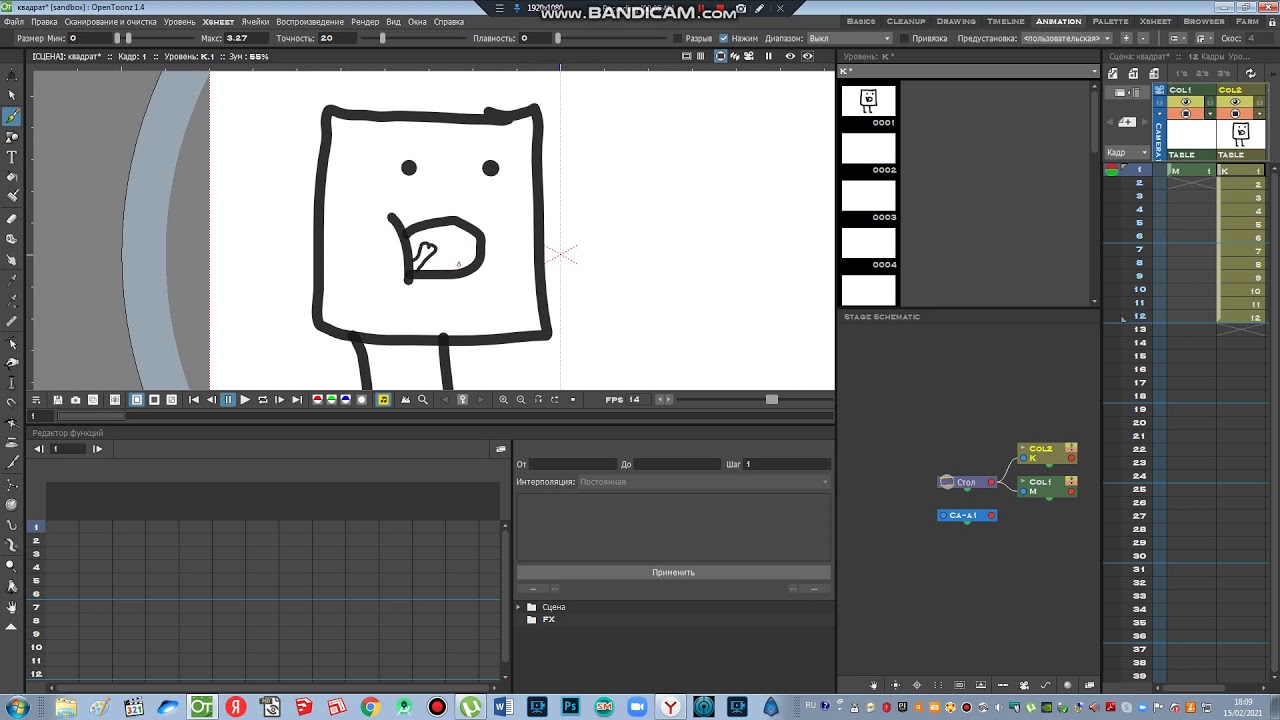Click the 2's button in Xsheet toolbar
This screenshot has width=1280, height=720.
click(1202, 73)
